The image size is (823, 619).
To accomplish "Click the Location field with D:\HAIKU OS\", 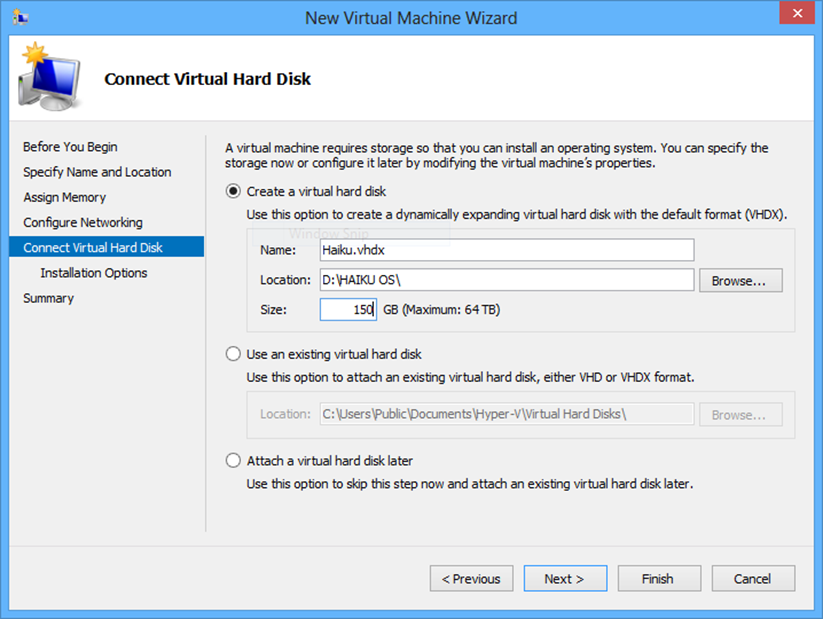I will [x=506, y=280].
